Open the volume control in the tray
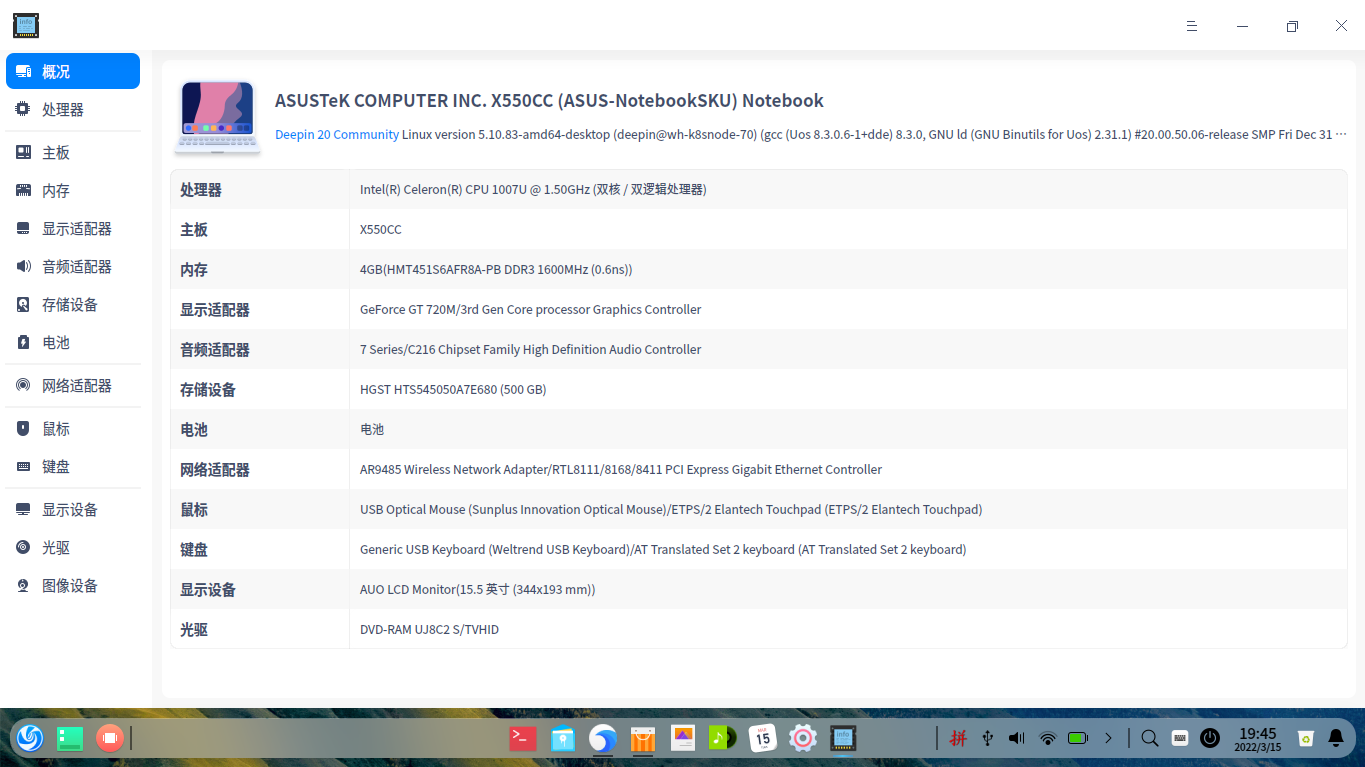 [x=1017, y=738]
